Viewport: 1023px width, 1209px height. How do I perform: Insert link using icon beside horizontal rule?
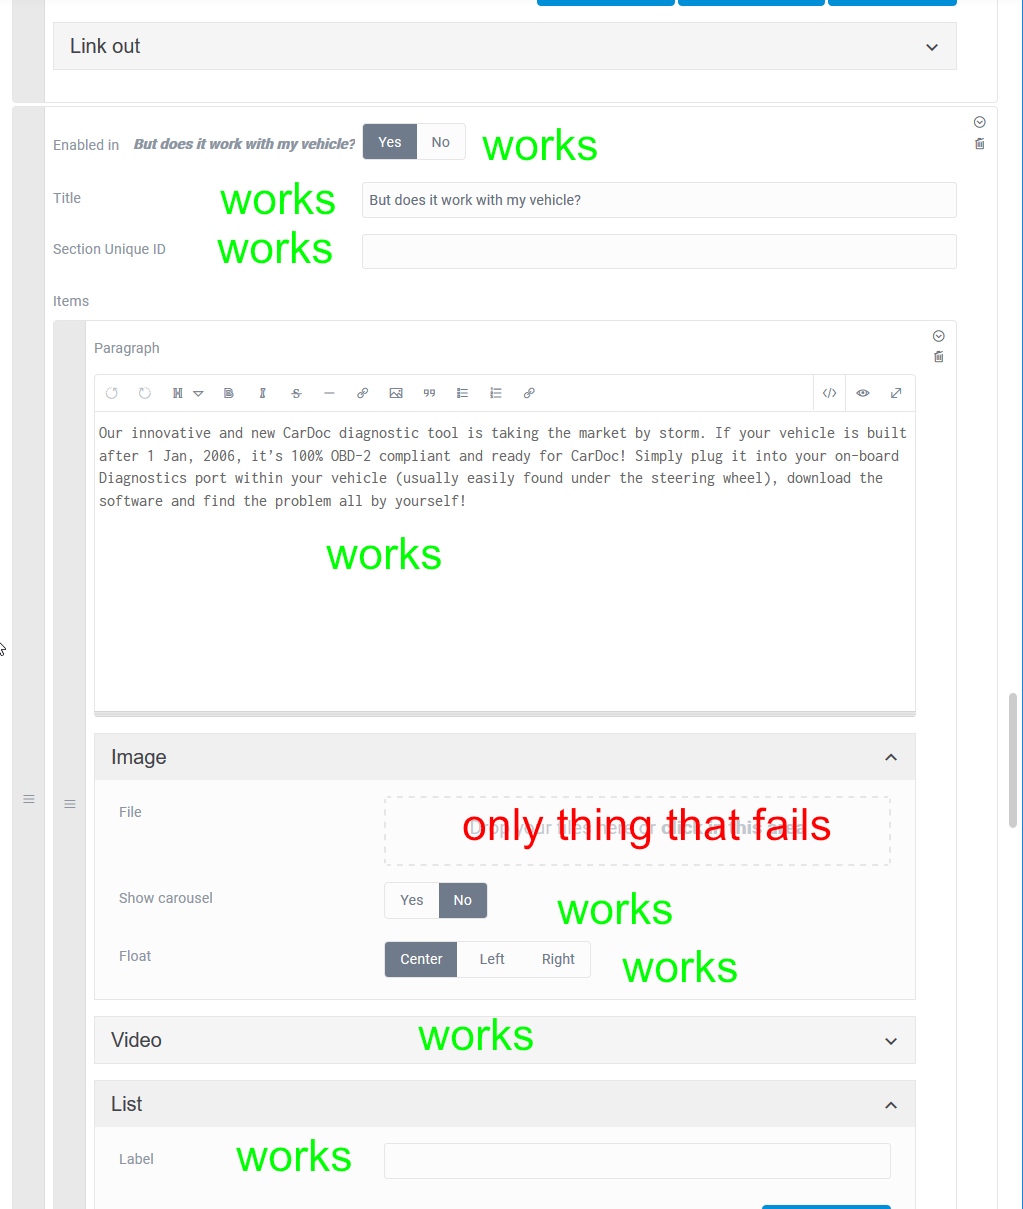tap(362, 393)
